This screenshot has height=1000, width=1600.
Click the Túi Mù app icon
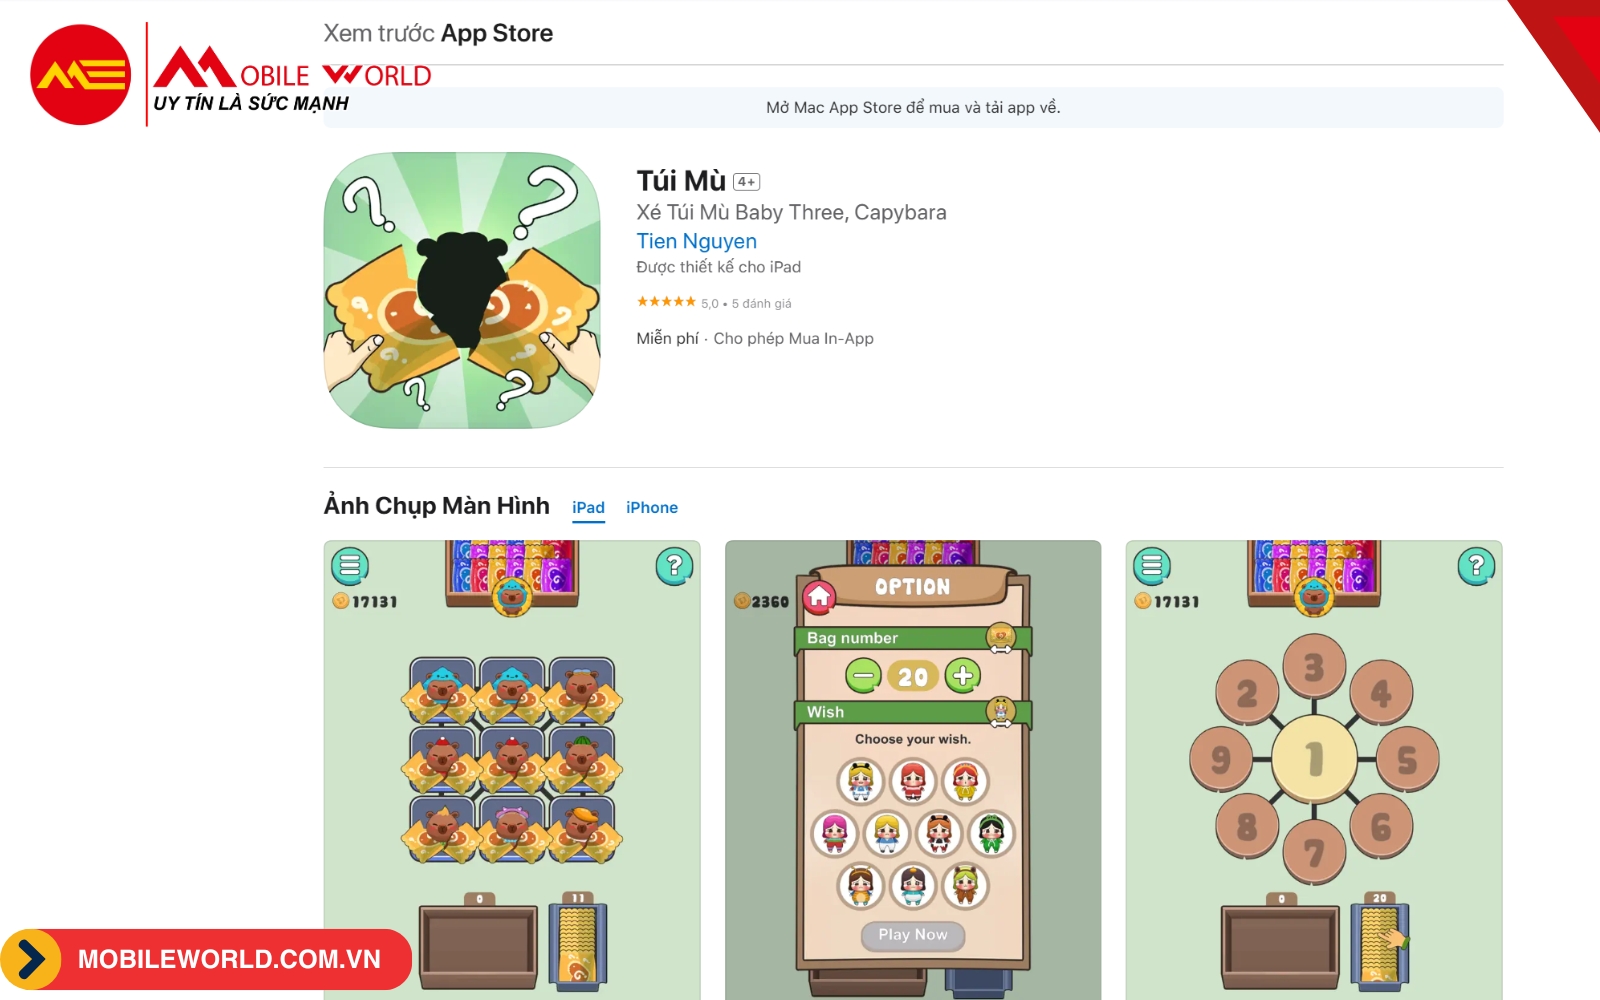(462, 290)
